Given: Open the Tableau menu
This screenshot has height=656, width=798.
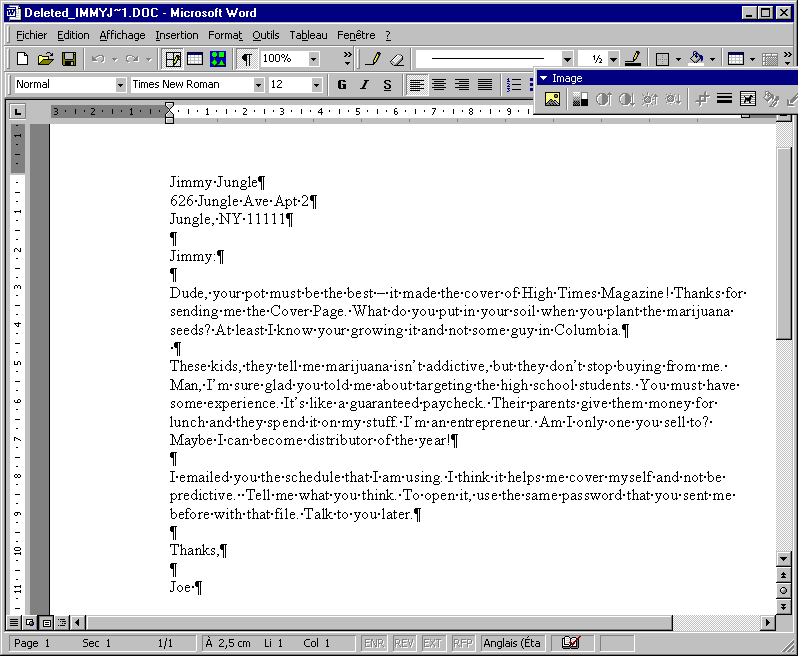Looking at the screenshot, I should 308,35.
